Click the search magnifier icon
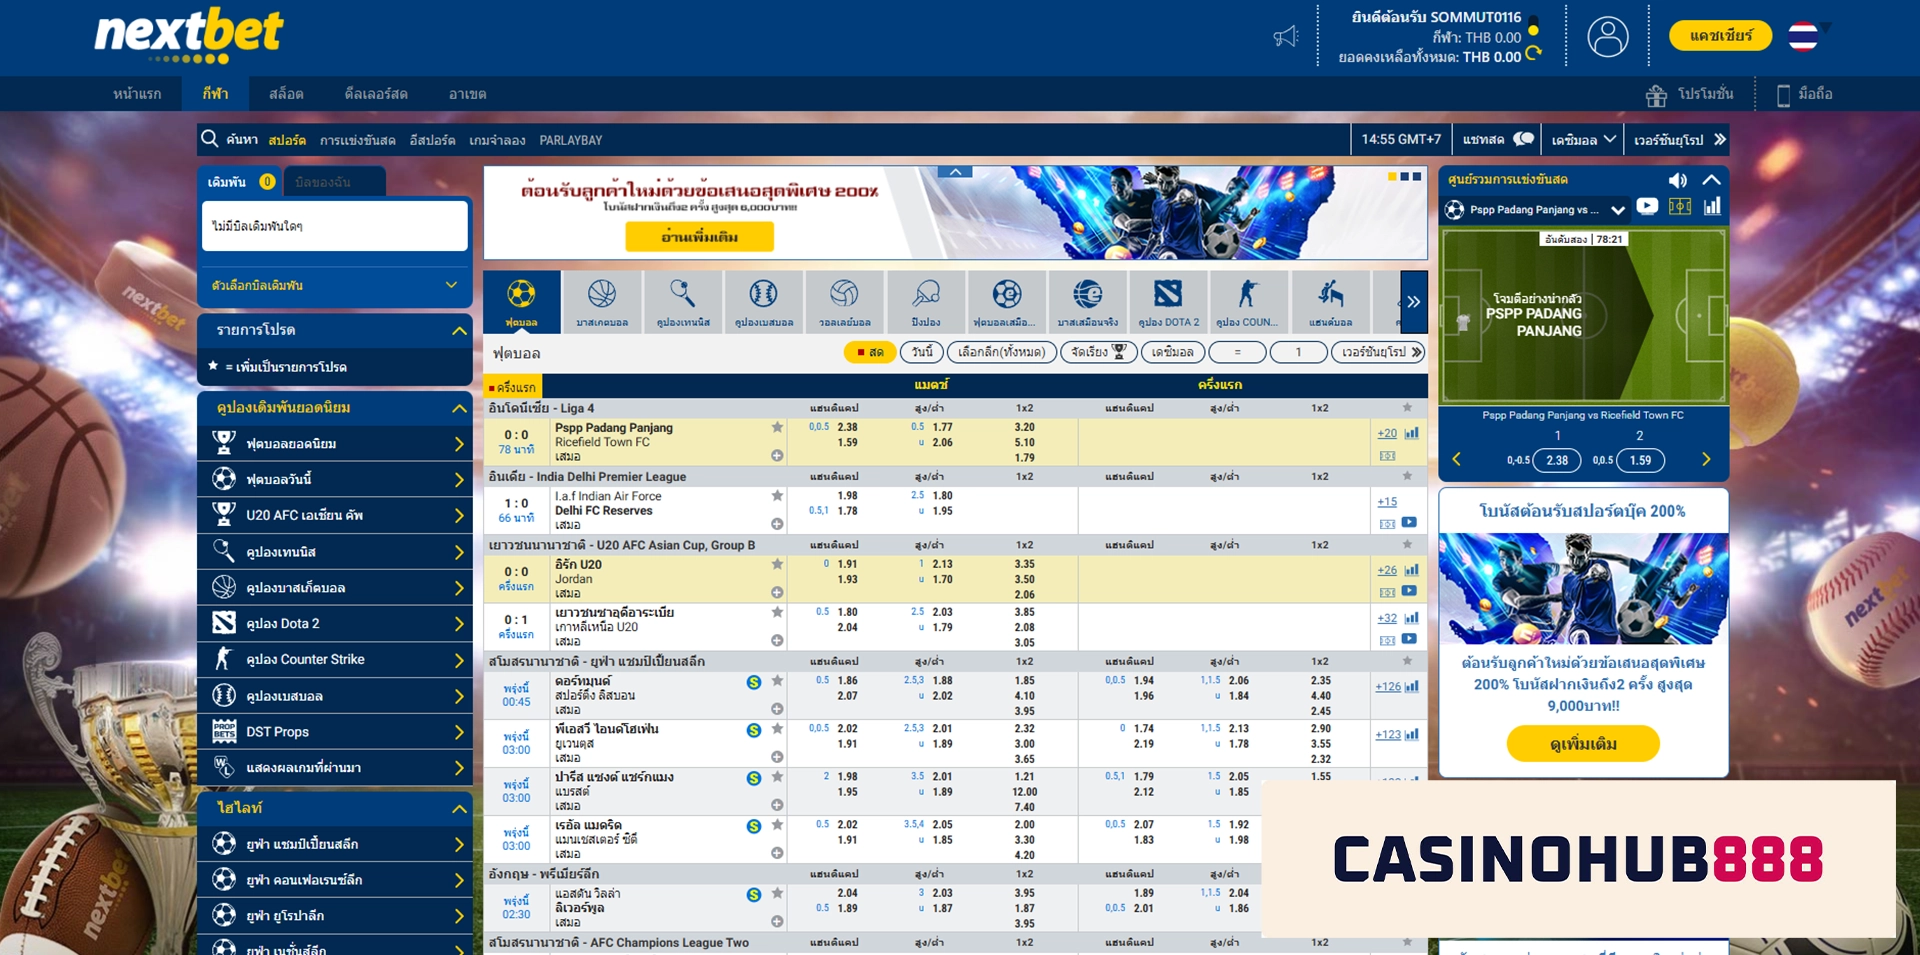This screenshot has height=955, width=1920. coord(210,139)
